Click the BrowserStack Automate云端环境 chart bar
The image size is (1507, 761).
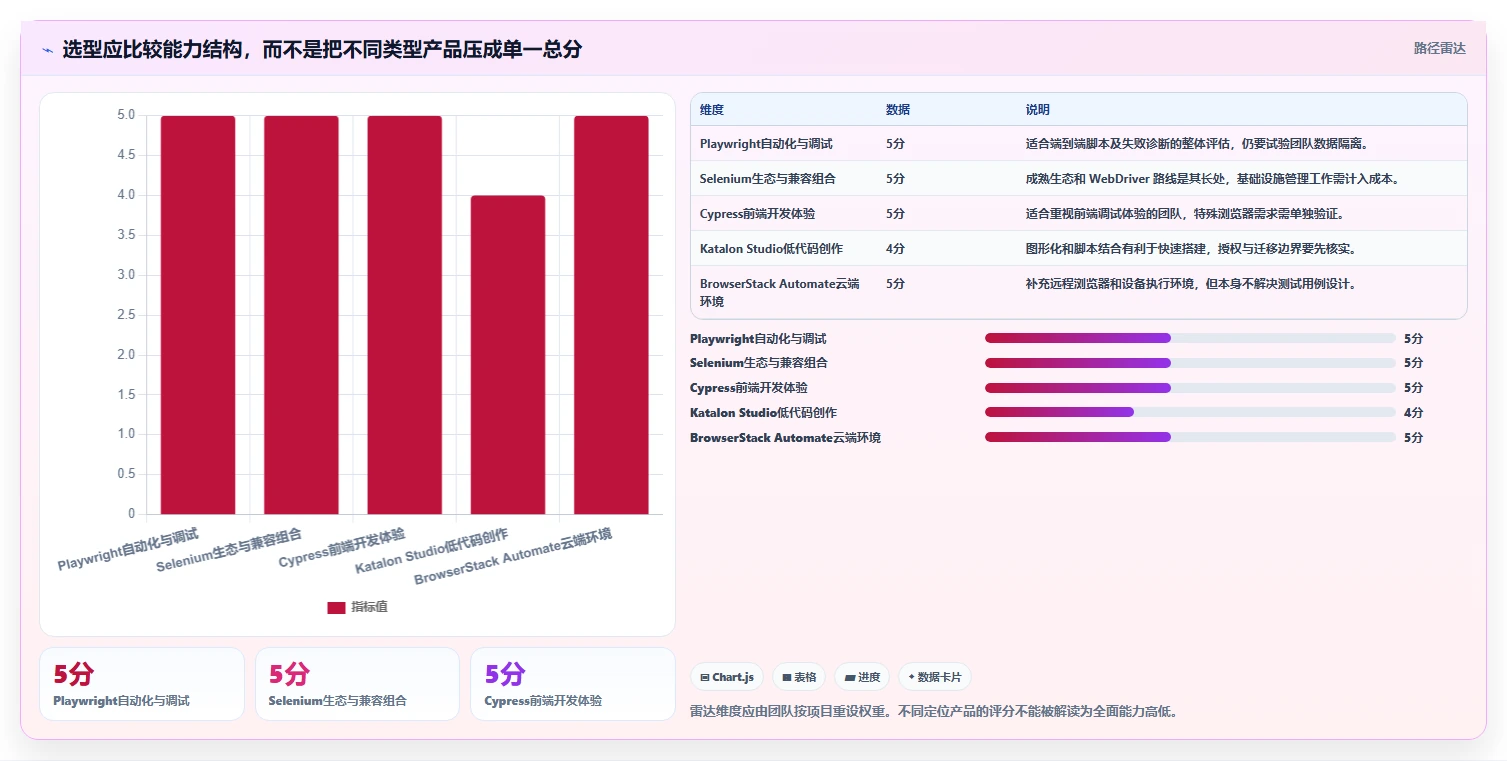[611, 315]
